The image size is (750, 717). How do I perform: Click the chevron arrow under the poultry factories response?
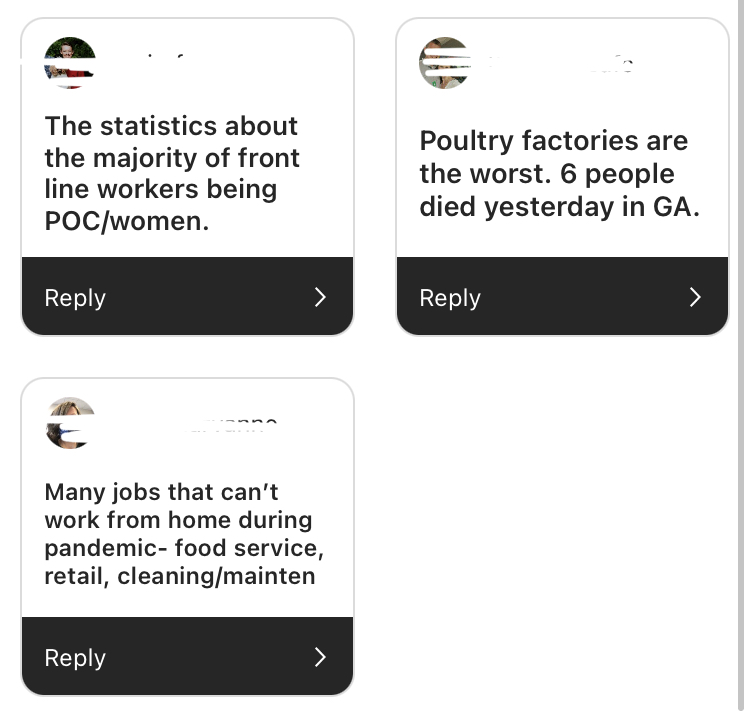click(x=695, y=297)
